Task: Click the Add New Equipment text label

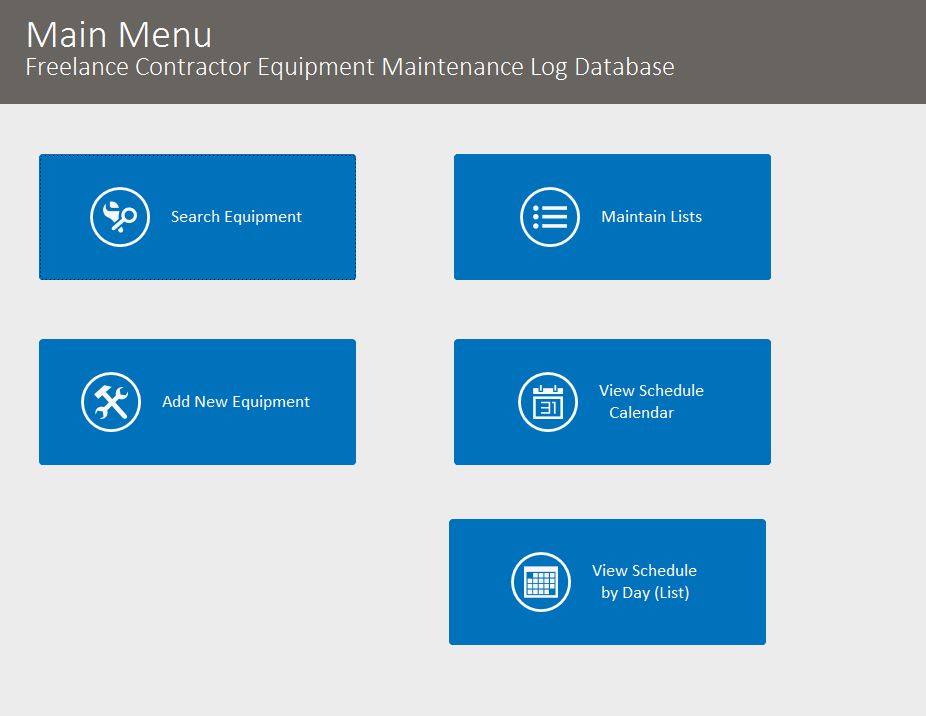Action: pos(236,401)
